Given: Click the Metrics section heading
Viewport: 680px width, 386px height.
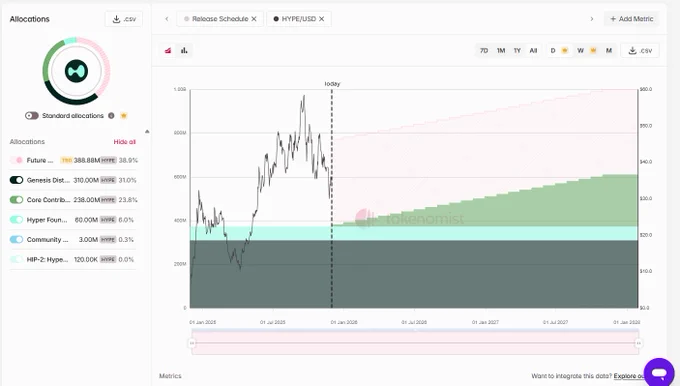Looking at the screenshot, I should pyautogui.click(x=170, y=376).
